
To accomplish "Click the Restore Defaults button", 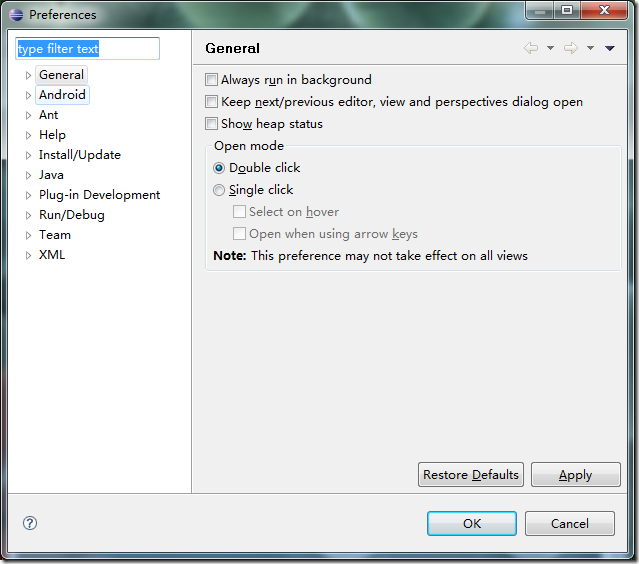I will (471, 474).
